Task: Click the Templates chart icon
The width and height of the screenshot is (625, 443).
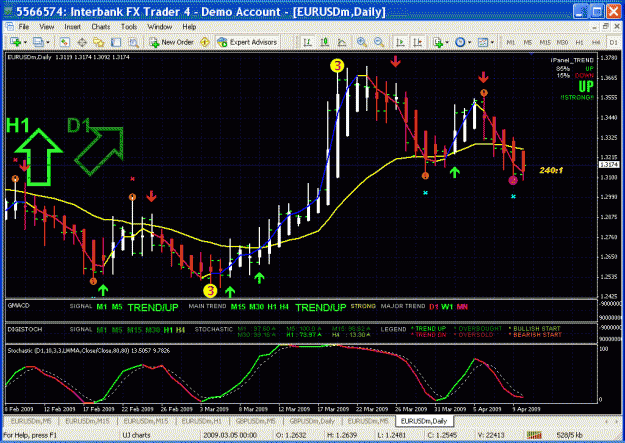Action: pos(483,42)
